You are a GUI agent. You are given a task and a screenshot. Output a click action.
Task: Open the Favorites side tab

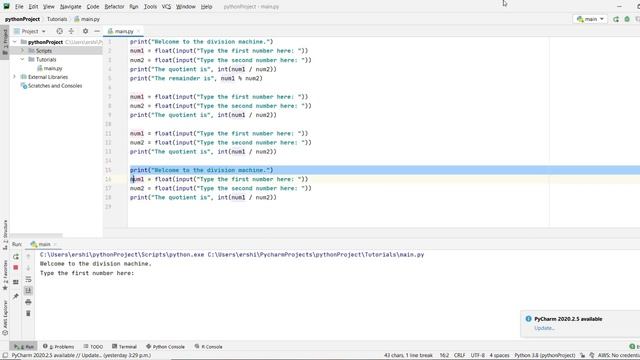(5, 276)
